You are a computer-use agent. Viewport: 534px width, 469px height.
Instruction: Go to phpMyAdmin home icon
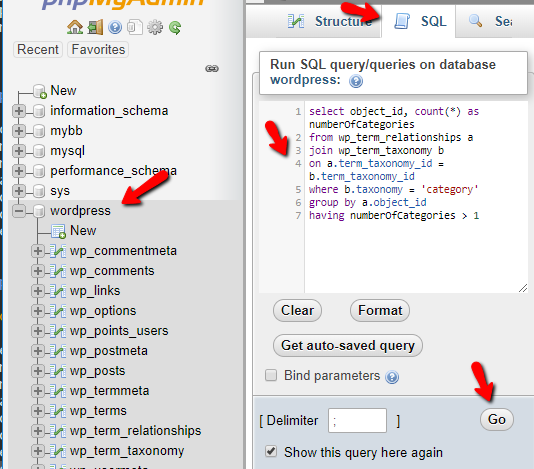tap(75, 27)
